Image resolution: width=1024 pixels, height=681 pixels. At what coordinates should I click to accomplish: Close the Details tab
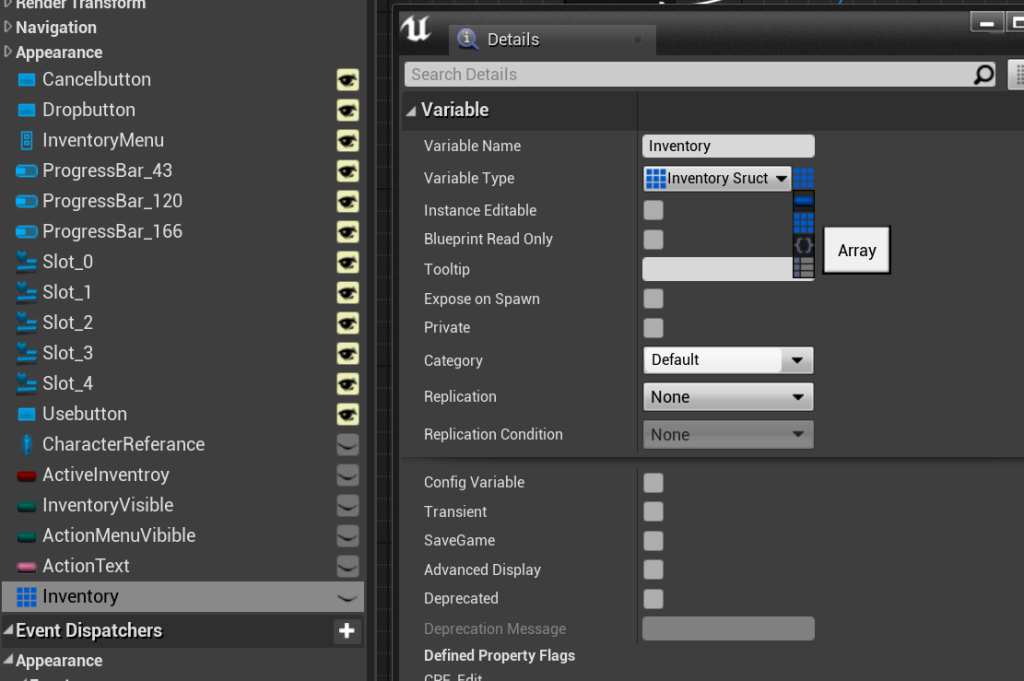[x=637, y=40]
